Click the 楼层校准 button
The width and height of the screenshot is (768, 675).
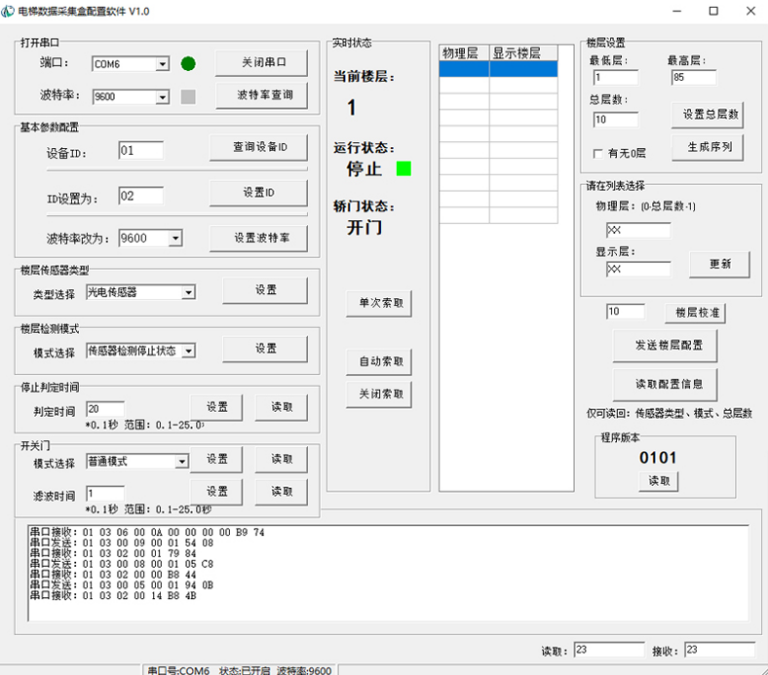pos(695,313)
